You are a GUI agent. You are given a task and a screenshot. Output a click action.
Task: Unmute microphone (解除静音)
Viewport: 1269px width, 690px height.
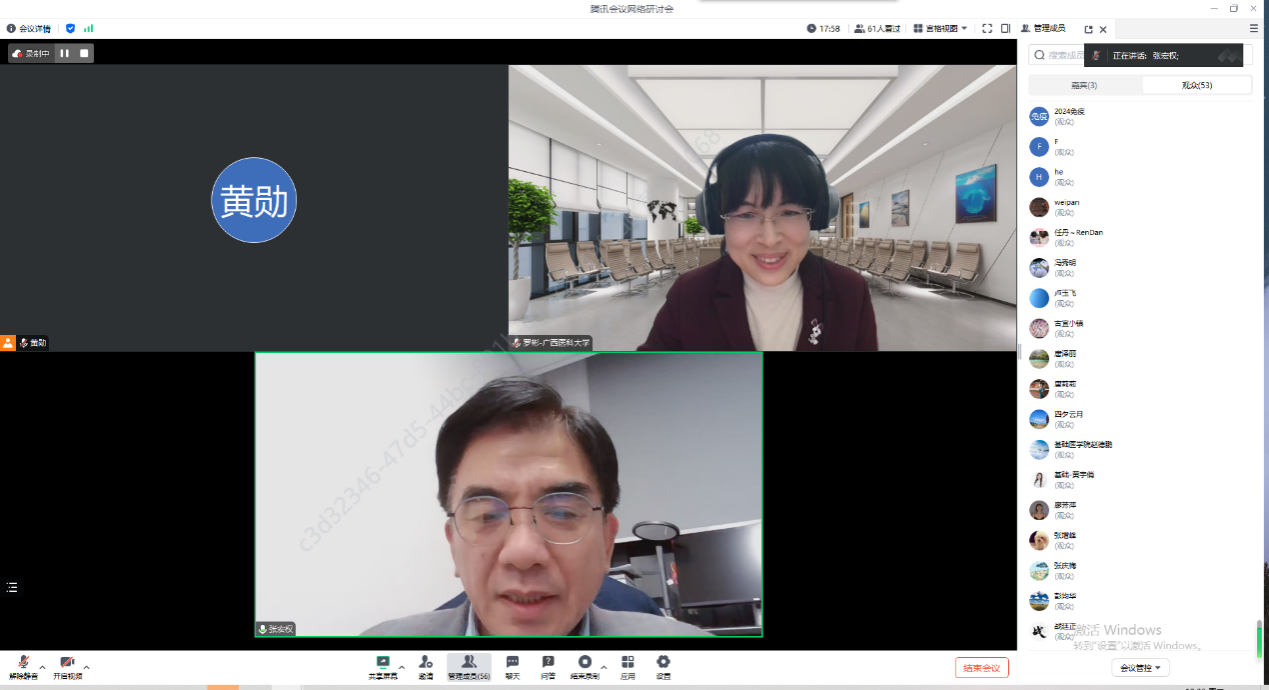point(22,665)
